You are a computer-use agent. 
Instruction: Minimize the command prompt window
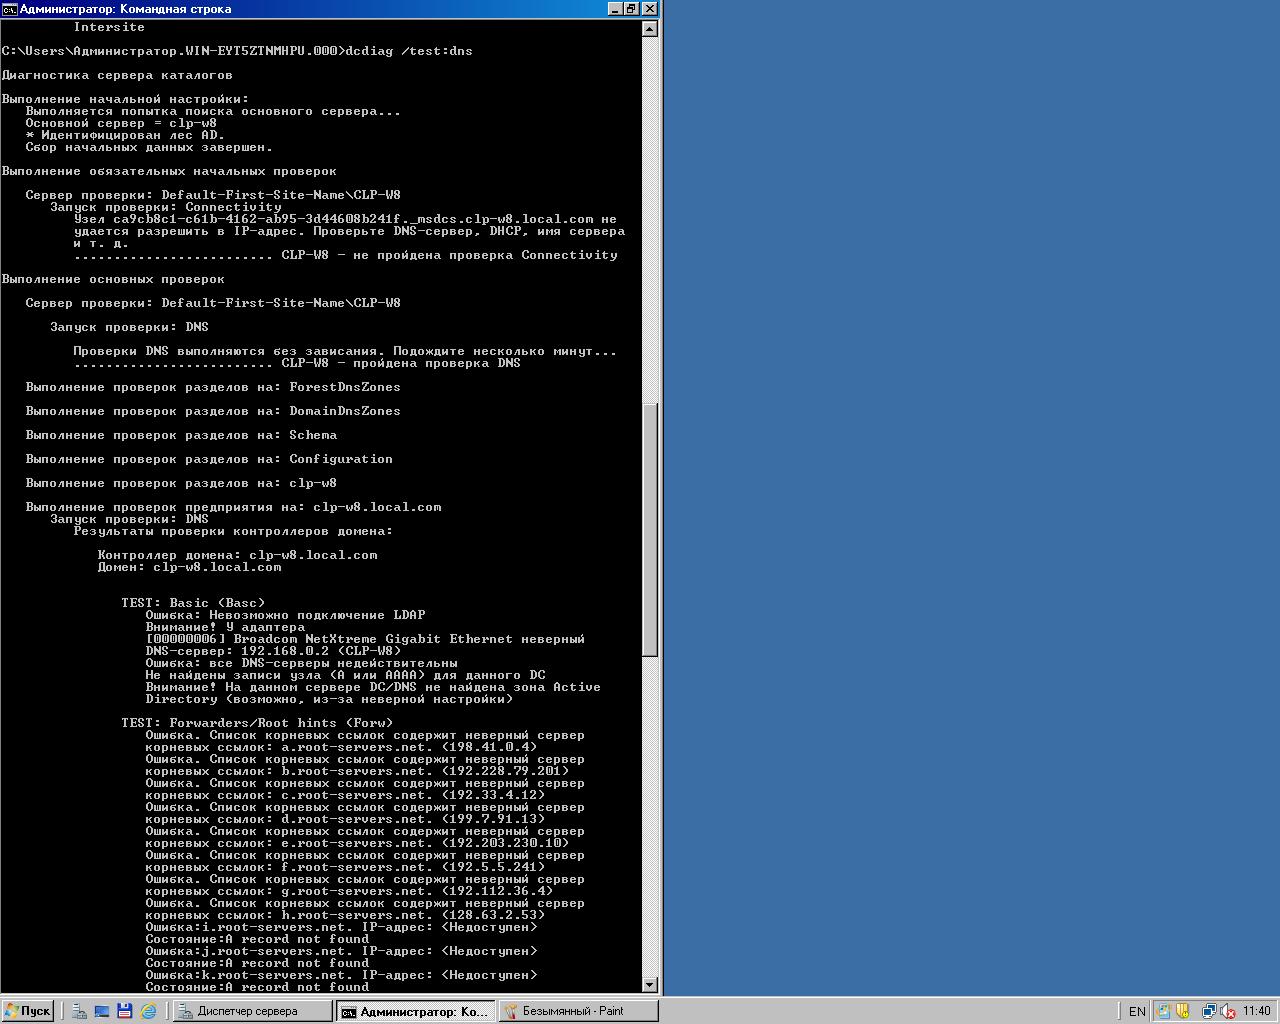615,9
